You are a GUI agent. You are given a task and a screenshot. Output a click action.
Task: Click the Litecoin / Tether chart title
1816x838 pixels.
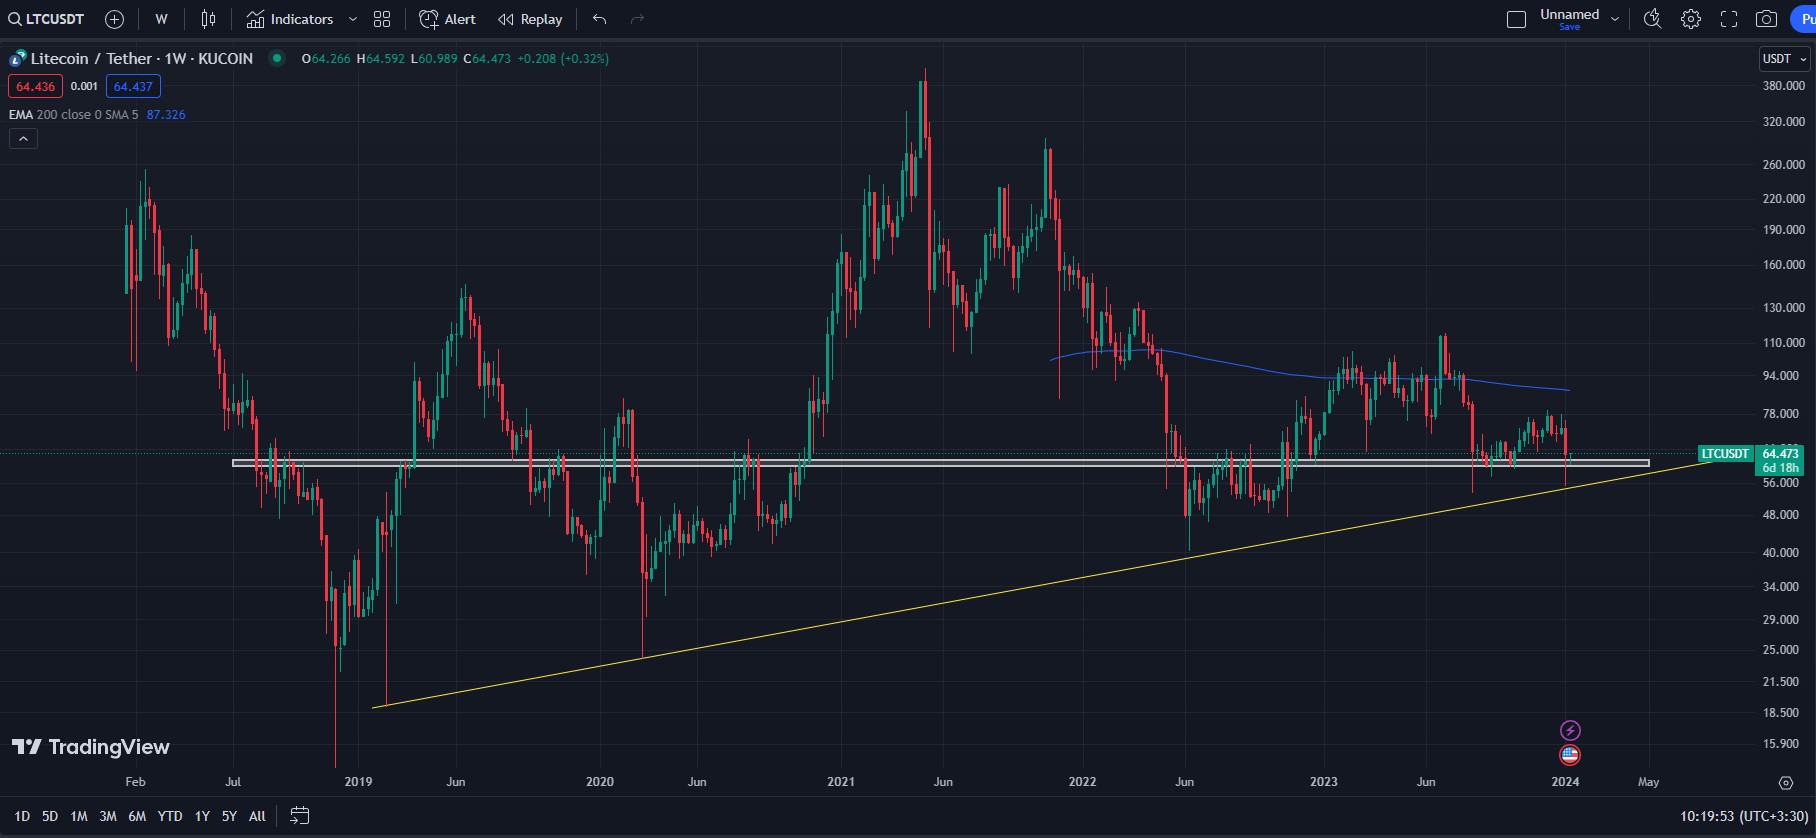[141, 59]
